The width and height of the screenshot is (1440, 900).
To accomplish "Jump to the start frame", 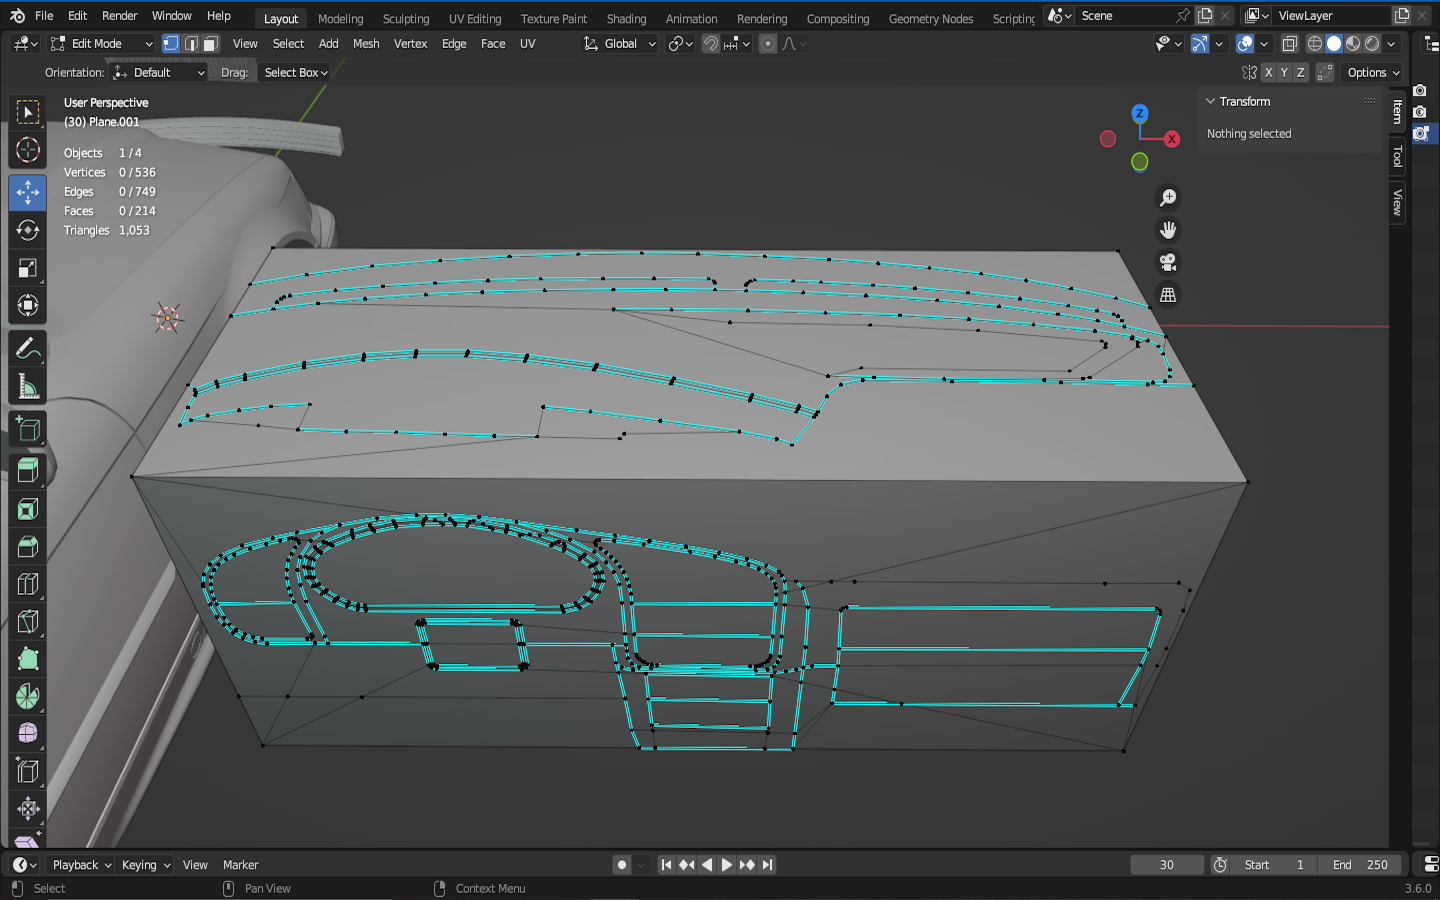I will click(666, 865).
